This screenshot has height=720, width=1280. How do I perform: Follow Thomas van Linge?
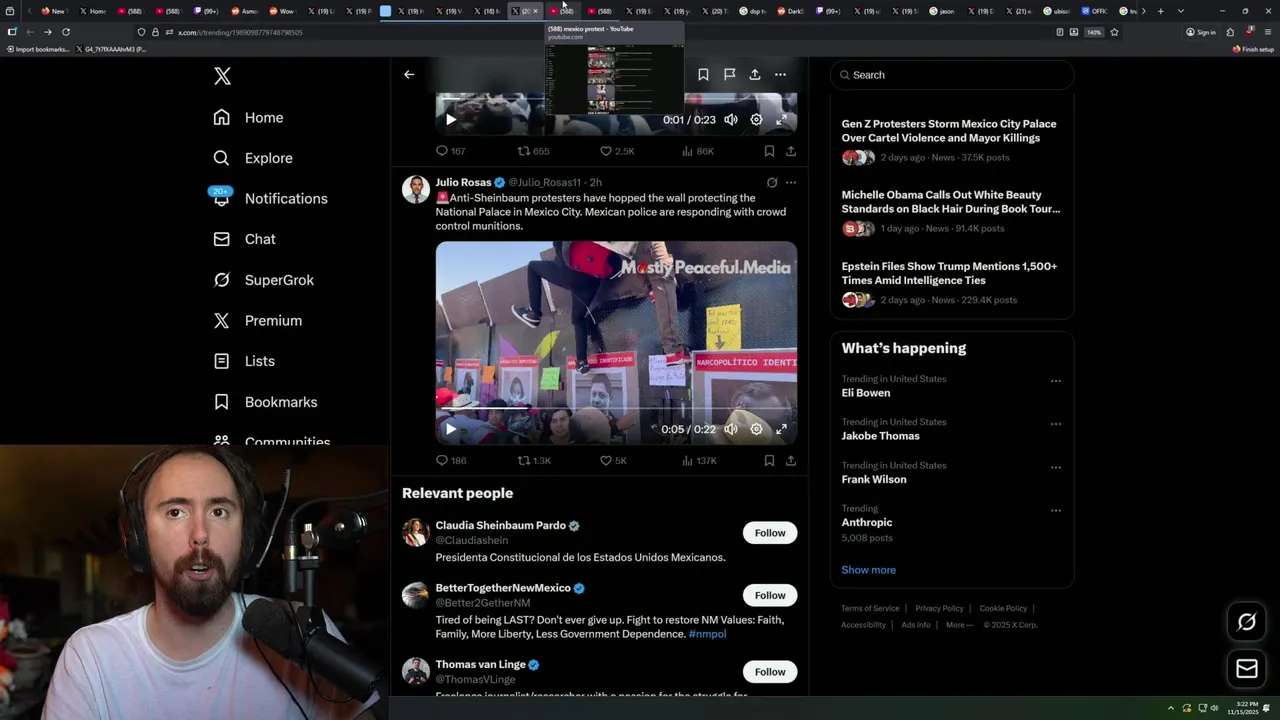[770, 672]
